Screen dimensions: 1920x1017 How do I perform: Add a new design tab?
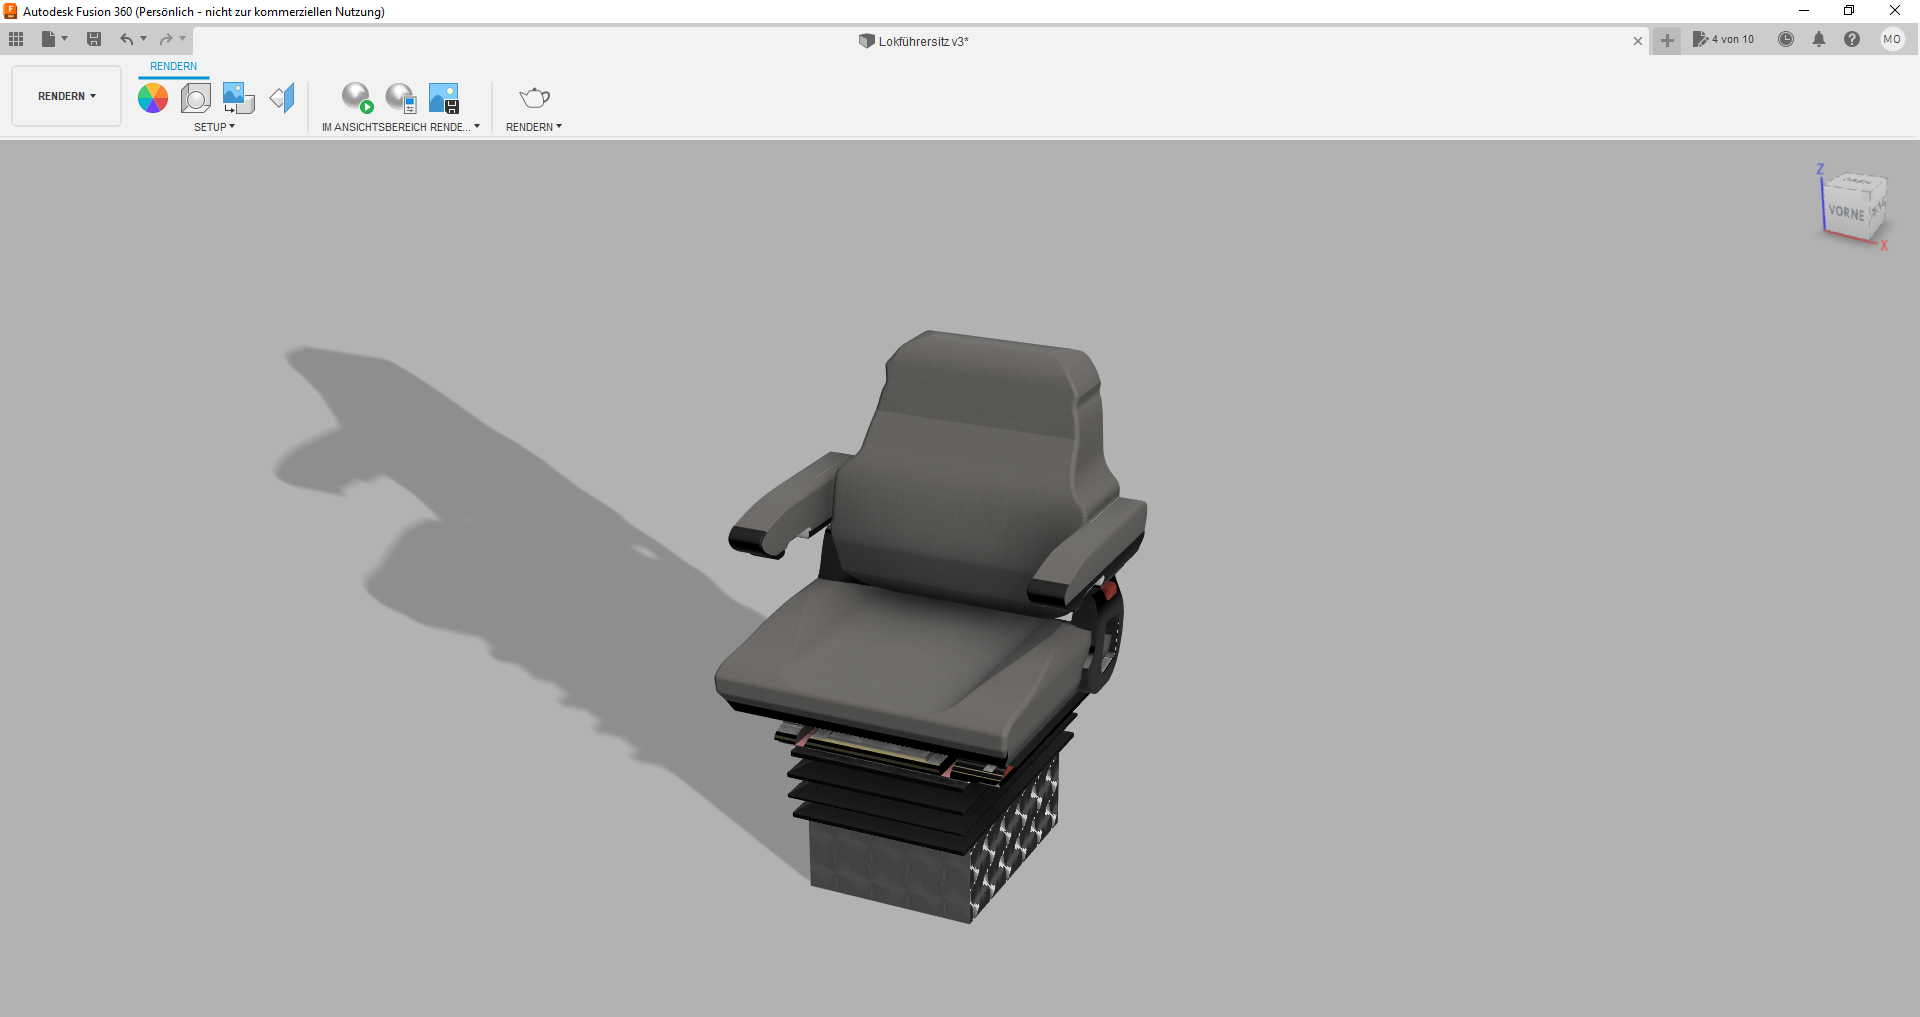[1667, 41]
